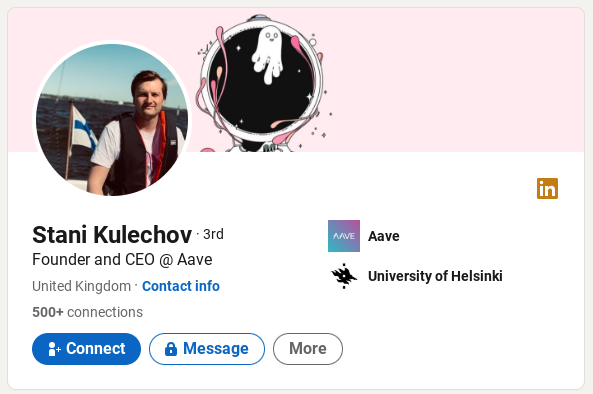
Task: Click the Aave company name link
Action: click(383, 236)
